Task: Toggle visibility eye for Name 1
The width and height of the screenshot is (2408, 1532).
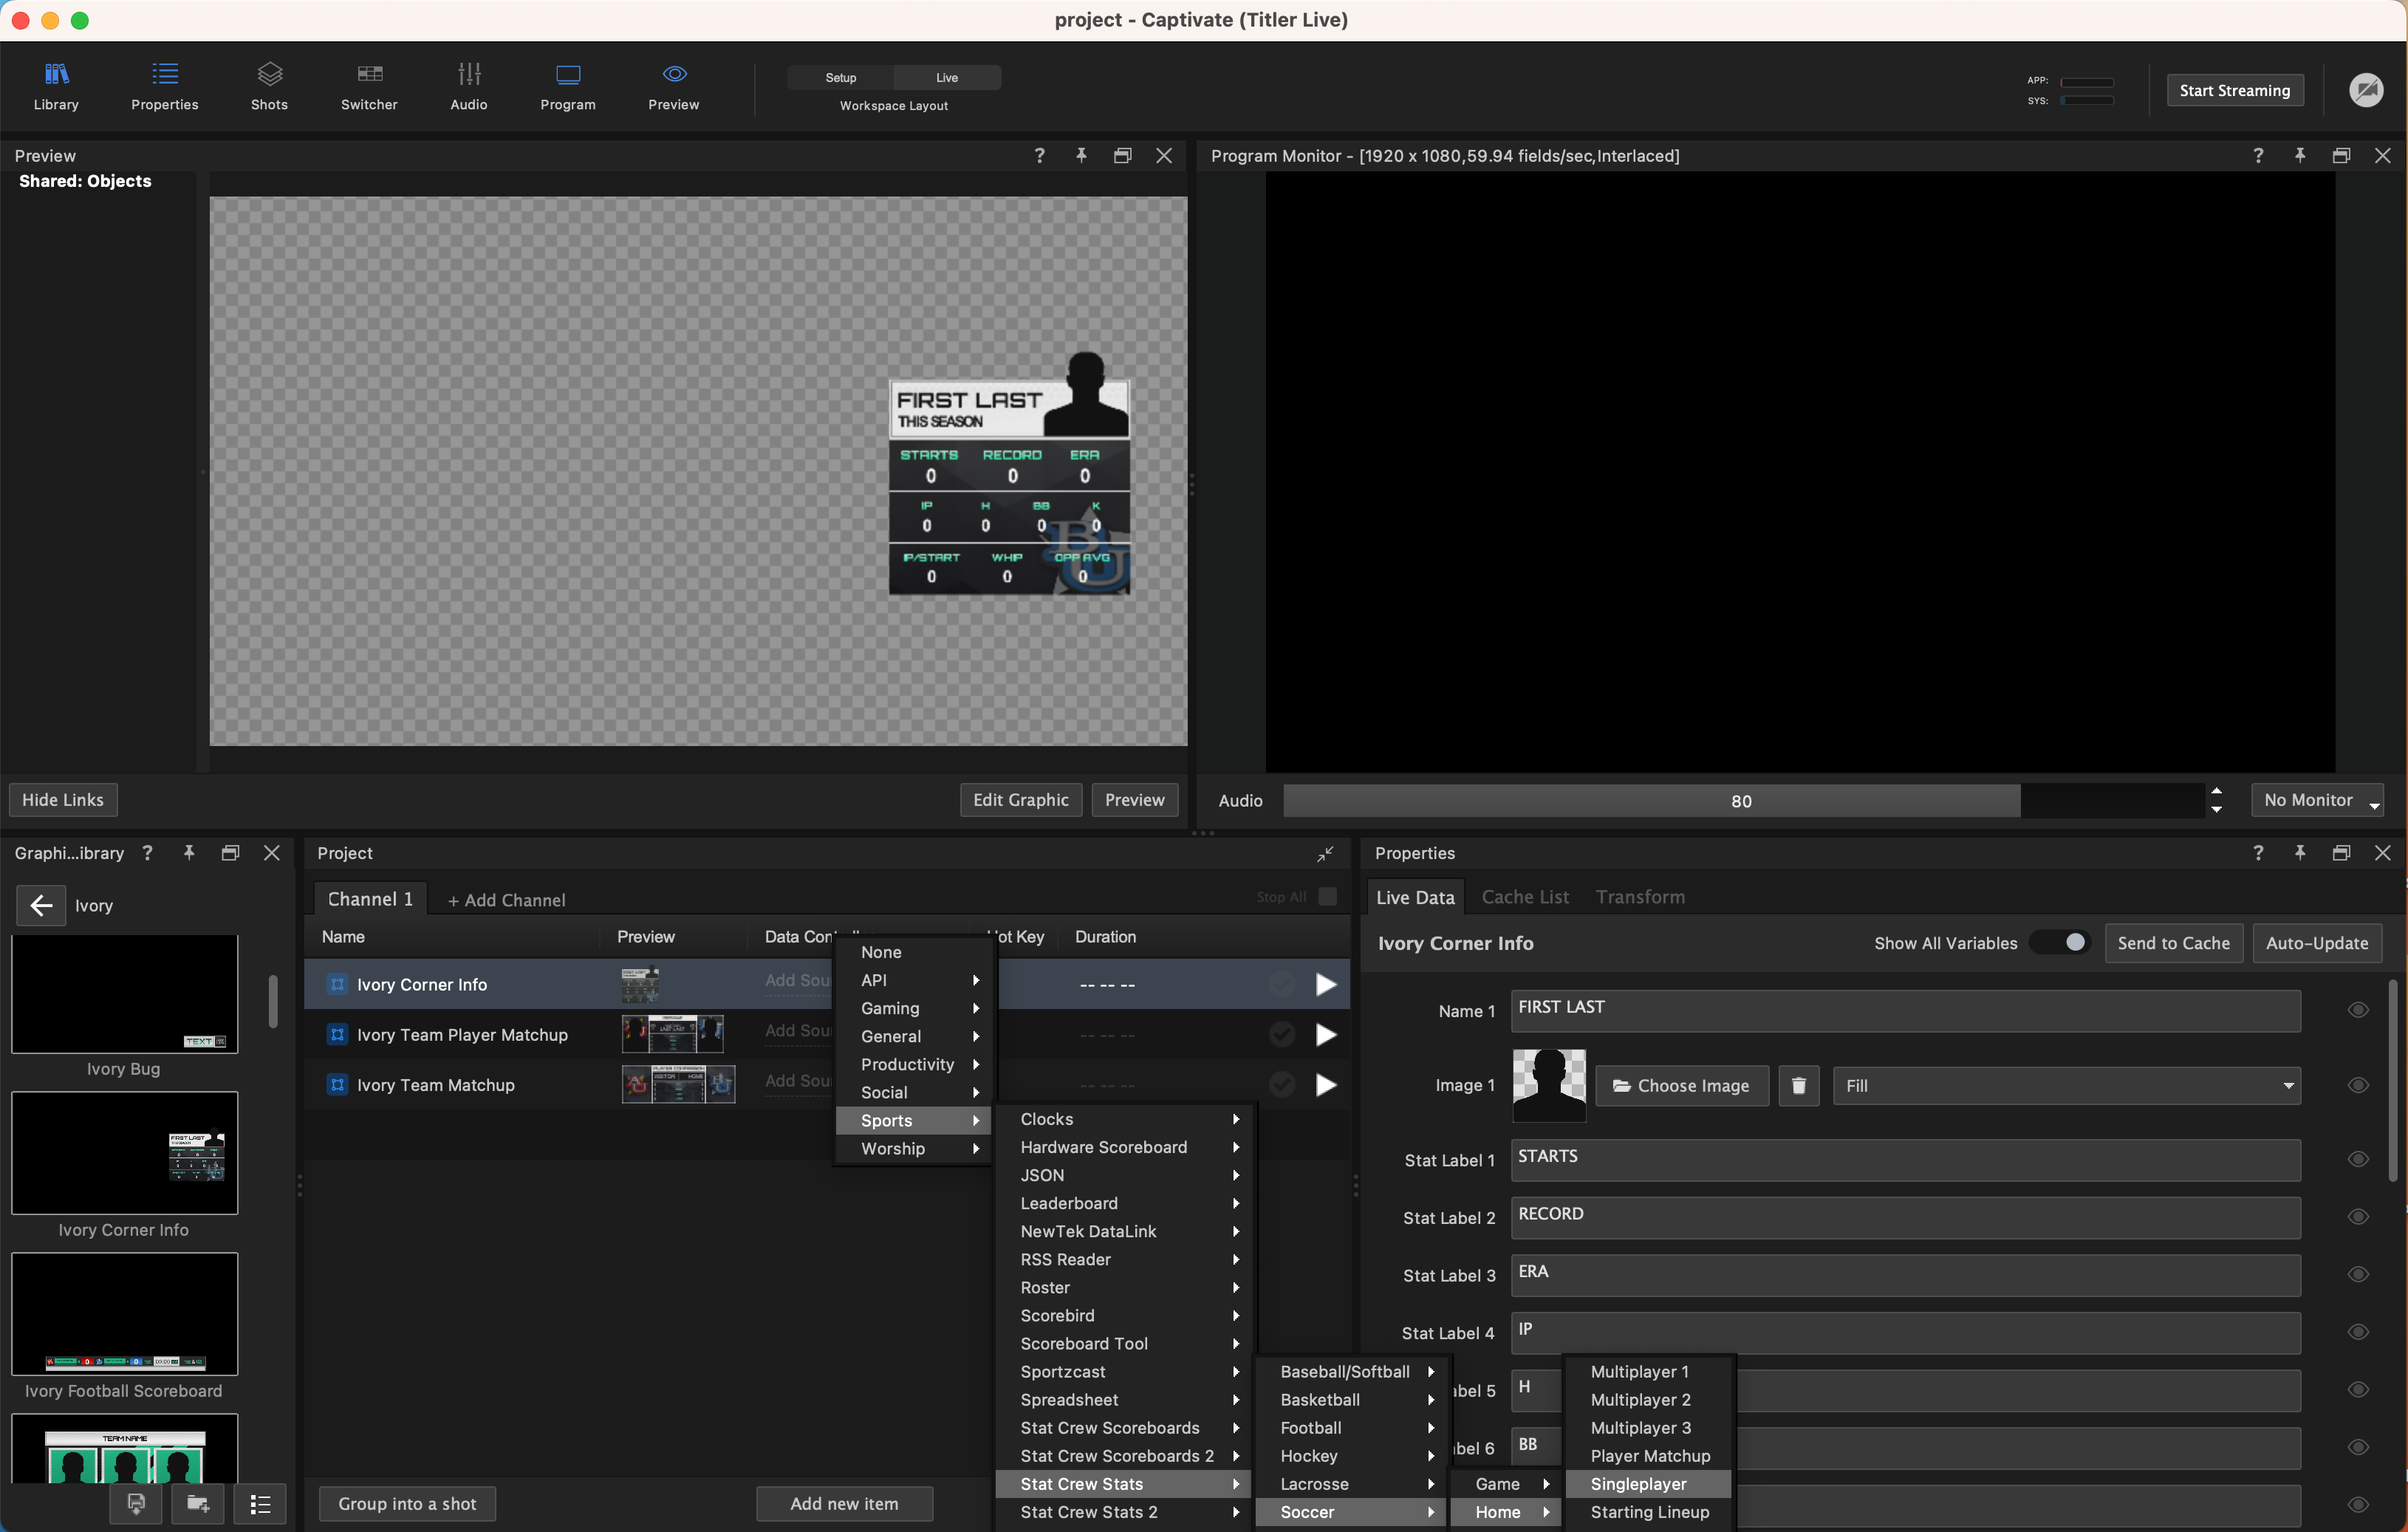Action: 2357,1010
